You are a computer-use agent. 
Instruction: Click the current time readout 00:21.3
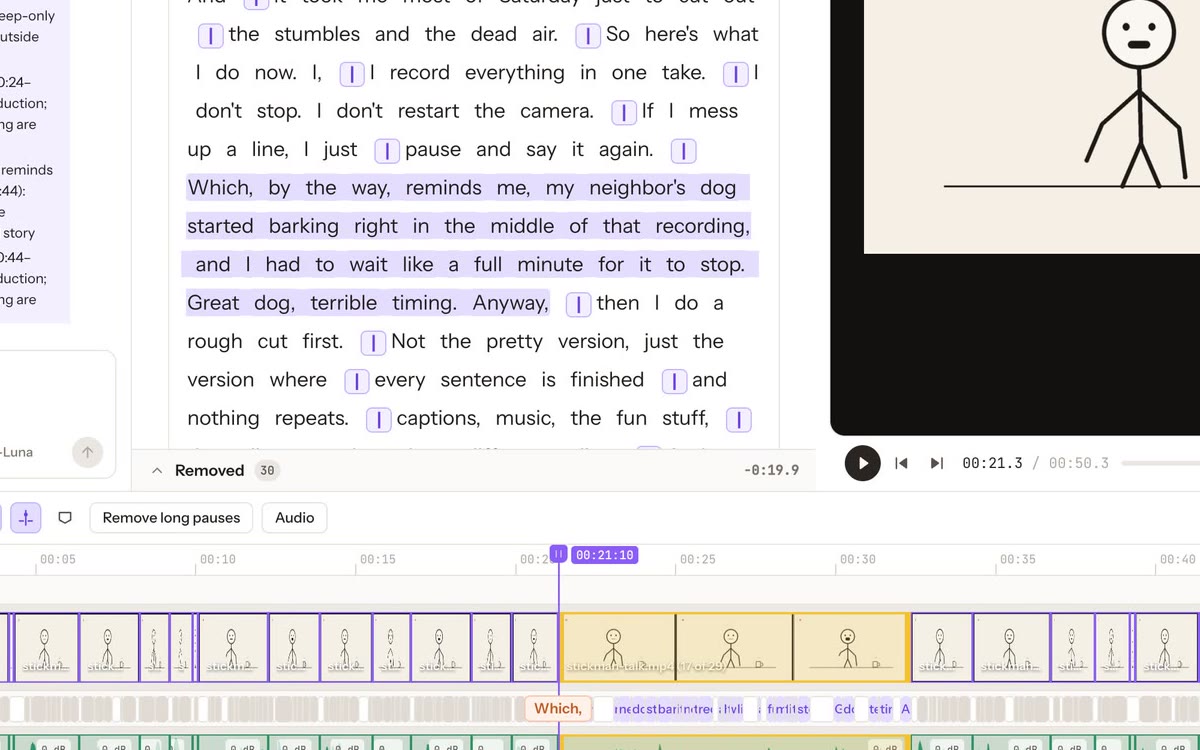[992, 463]
